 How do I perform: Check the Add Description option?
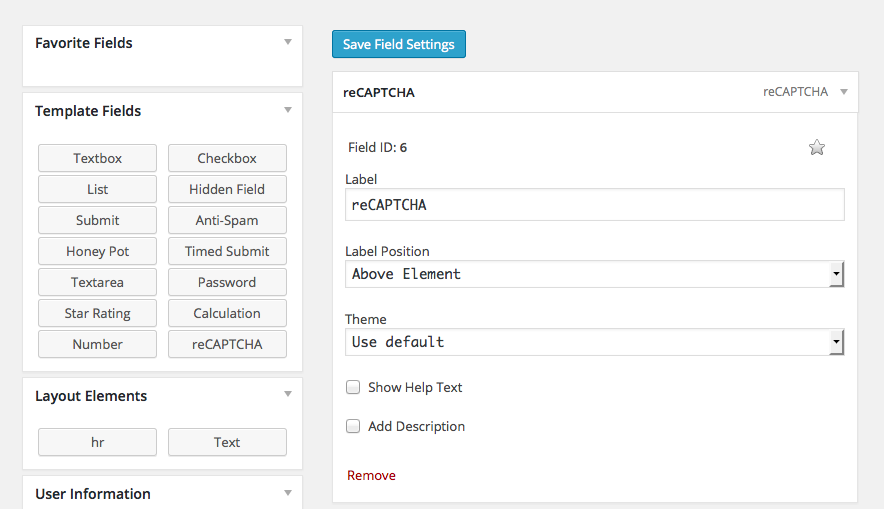[x=353, y=426]
